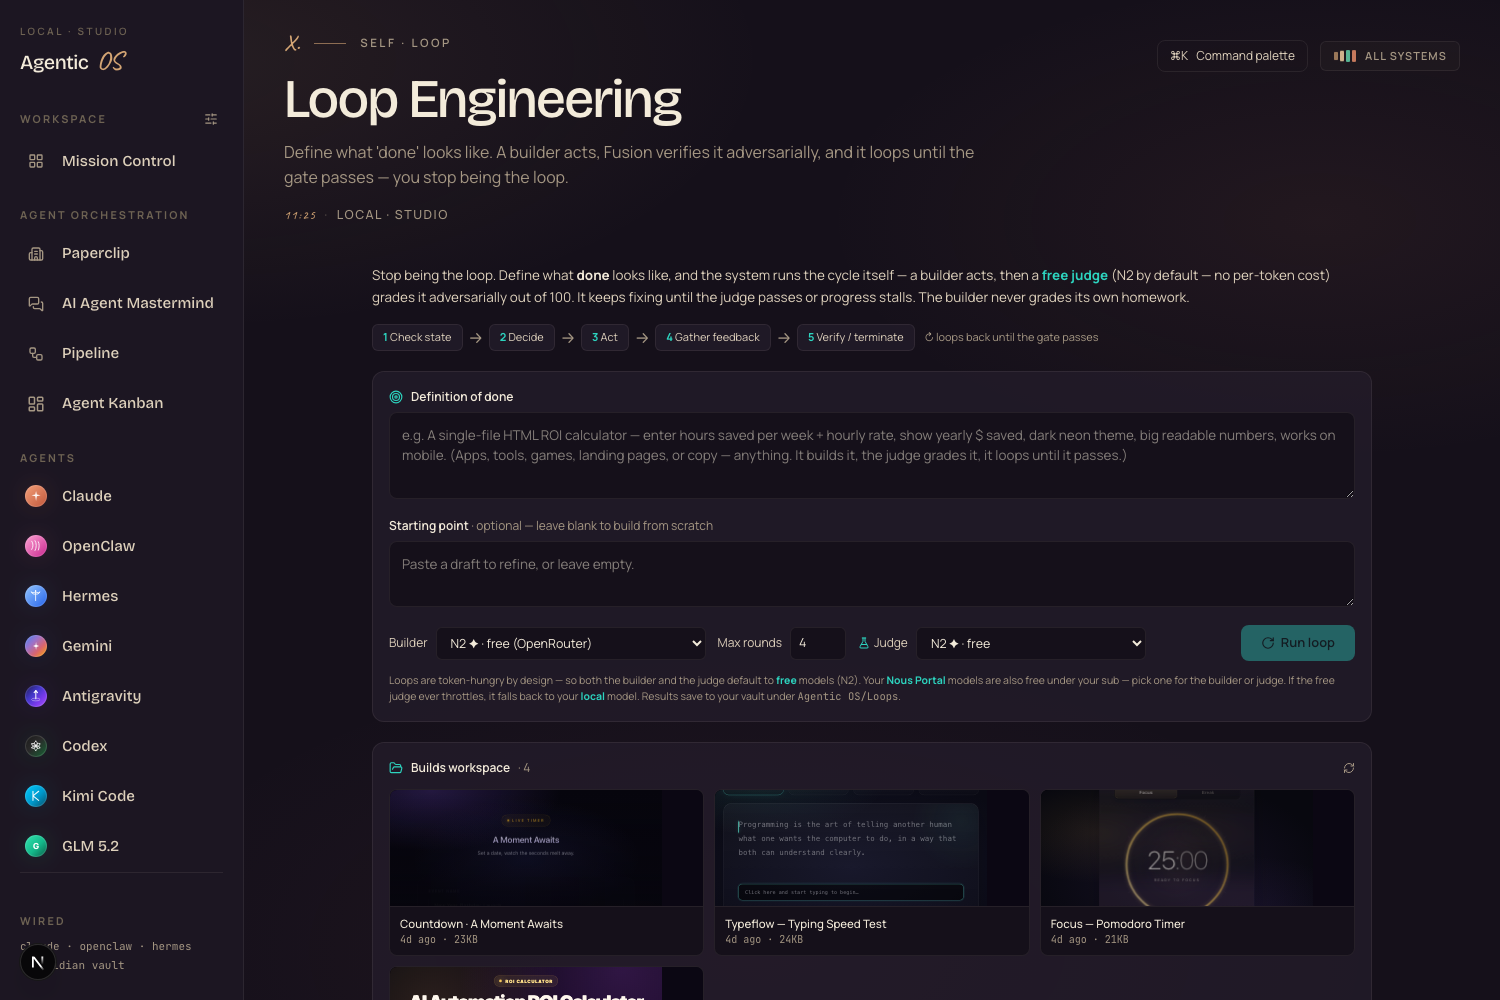1500x1000 pixels.
Task: Click the Agent Kanban board icon
Action: pos(36,403)
